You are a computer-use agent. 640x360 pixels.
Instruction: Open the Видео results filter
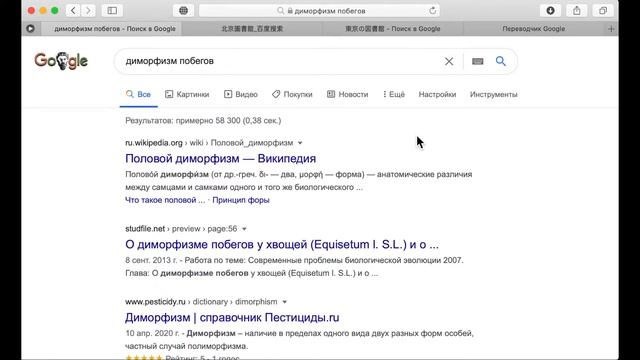[241, 94]
